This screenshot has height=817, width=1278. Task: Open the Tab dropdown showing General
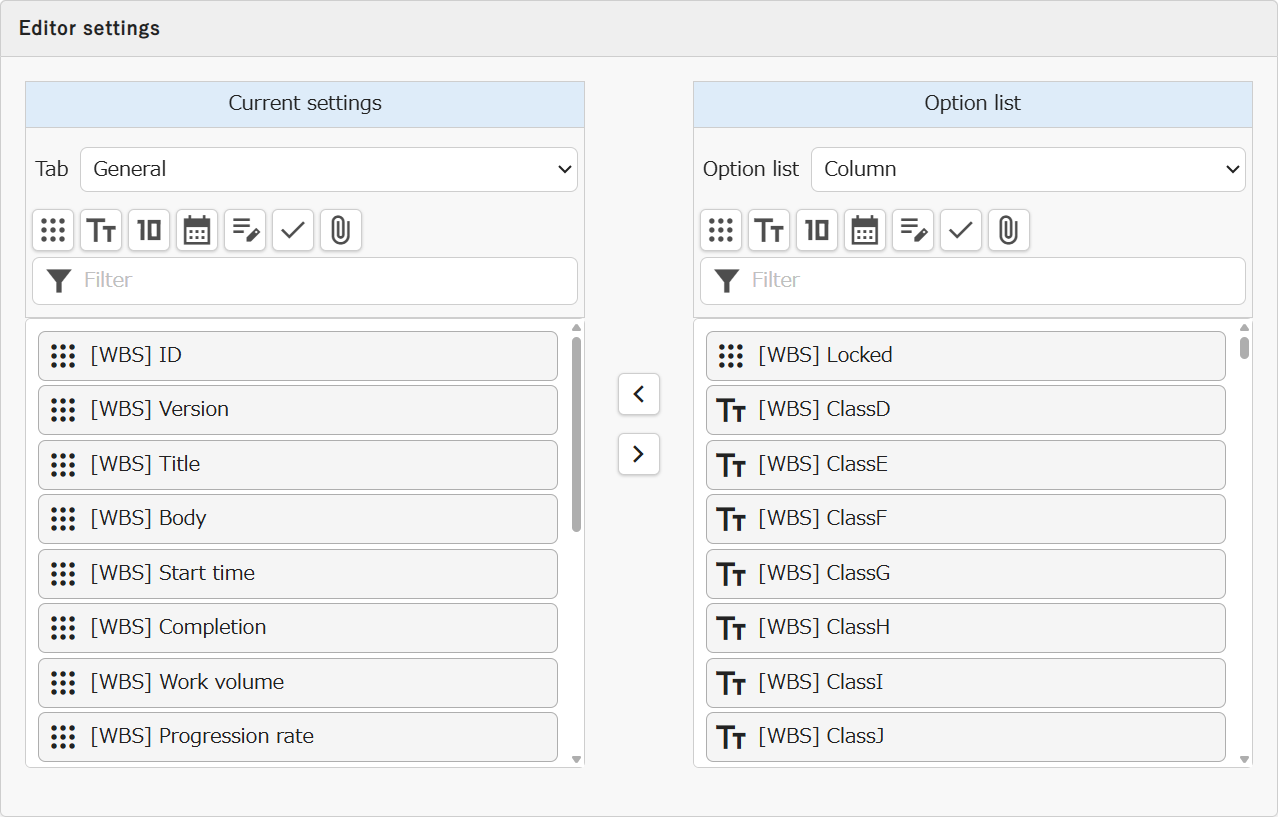[x=329, y=169]
